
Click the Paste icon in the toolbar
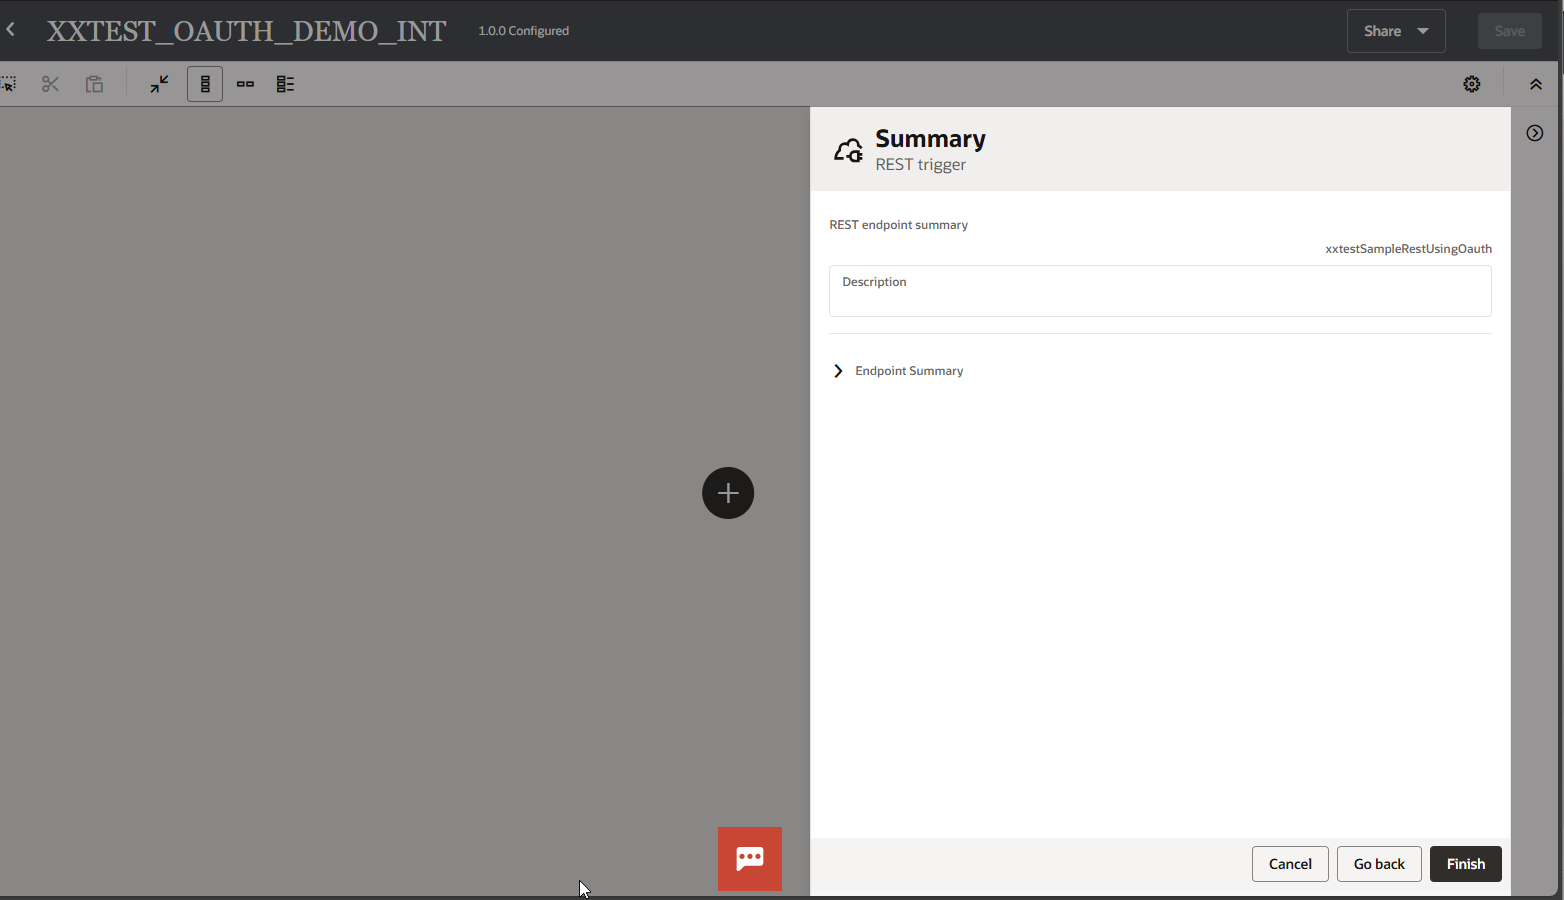[x=94, y=84]
